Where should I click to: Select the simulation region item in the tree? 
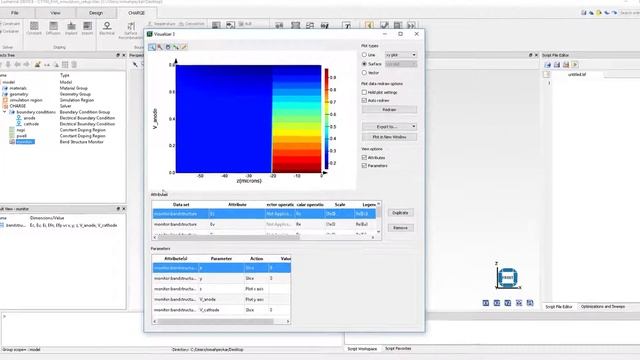click(26, 100)
